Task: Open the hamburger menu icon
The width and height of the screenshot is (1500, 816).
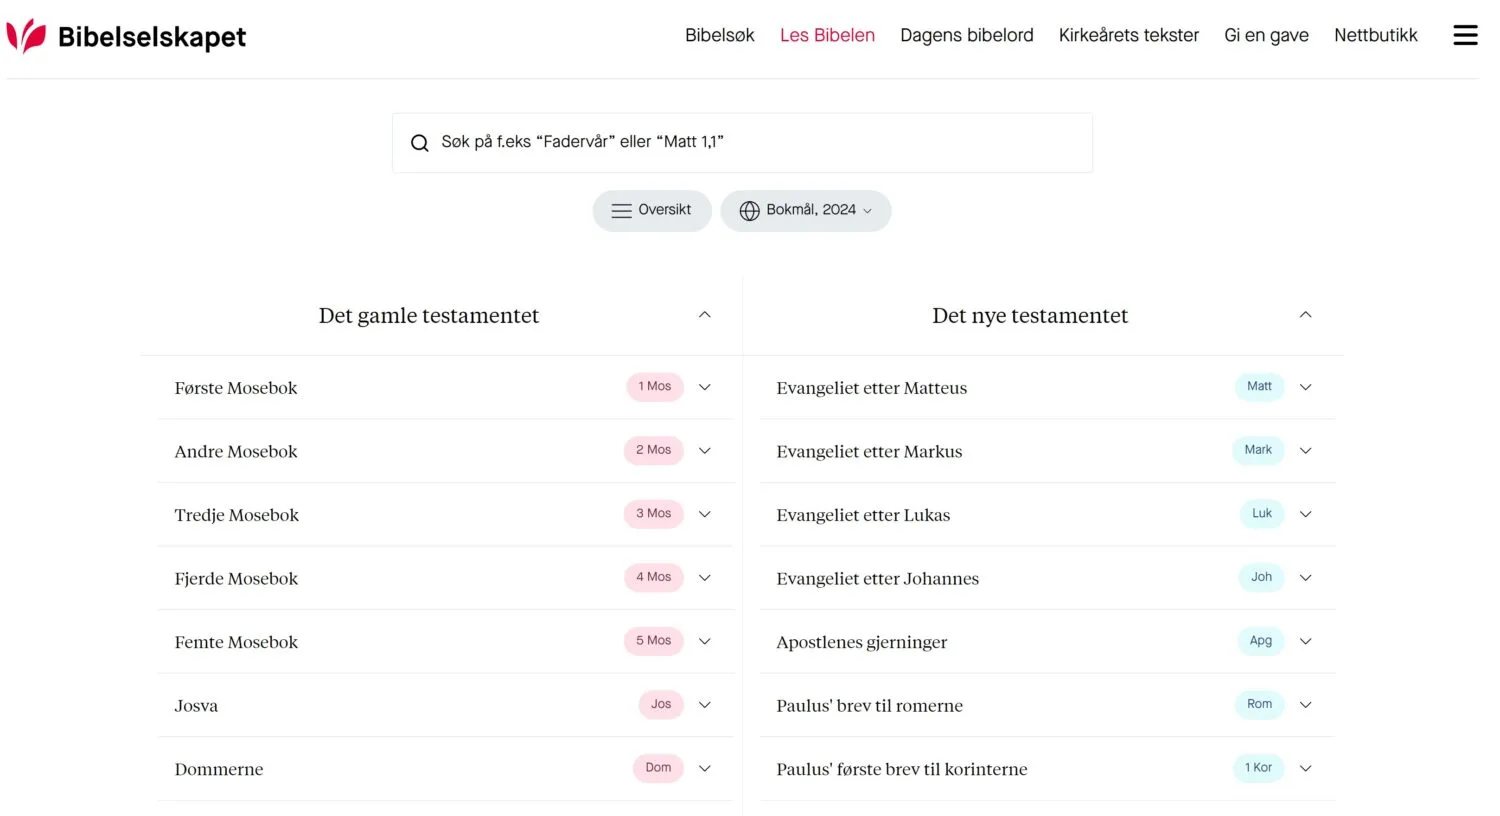Action: (1465, 35)
